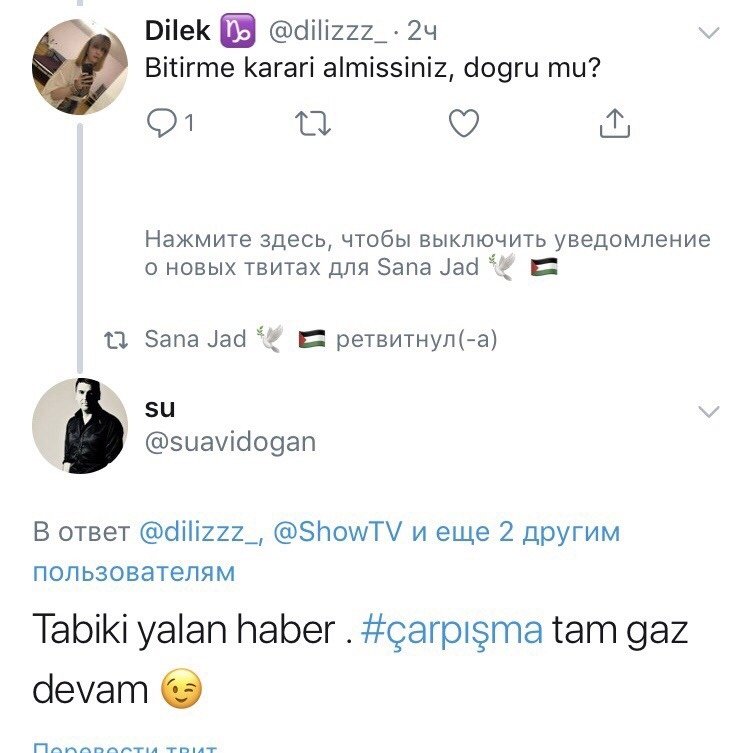750x753 pixels.
Task: Tap the su display name
Action: coord(160,407)
